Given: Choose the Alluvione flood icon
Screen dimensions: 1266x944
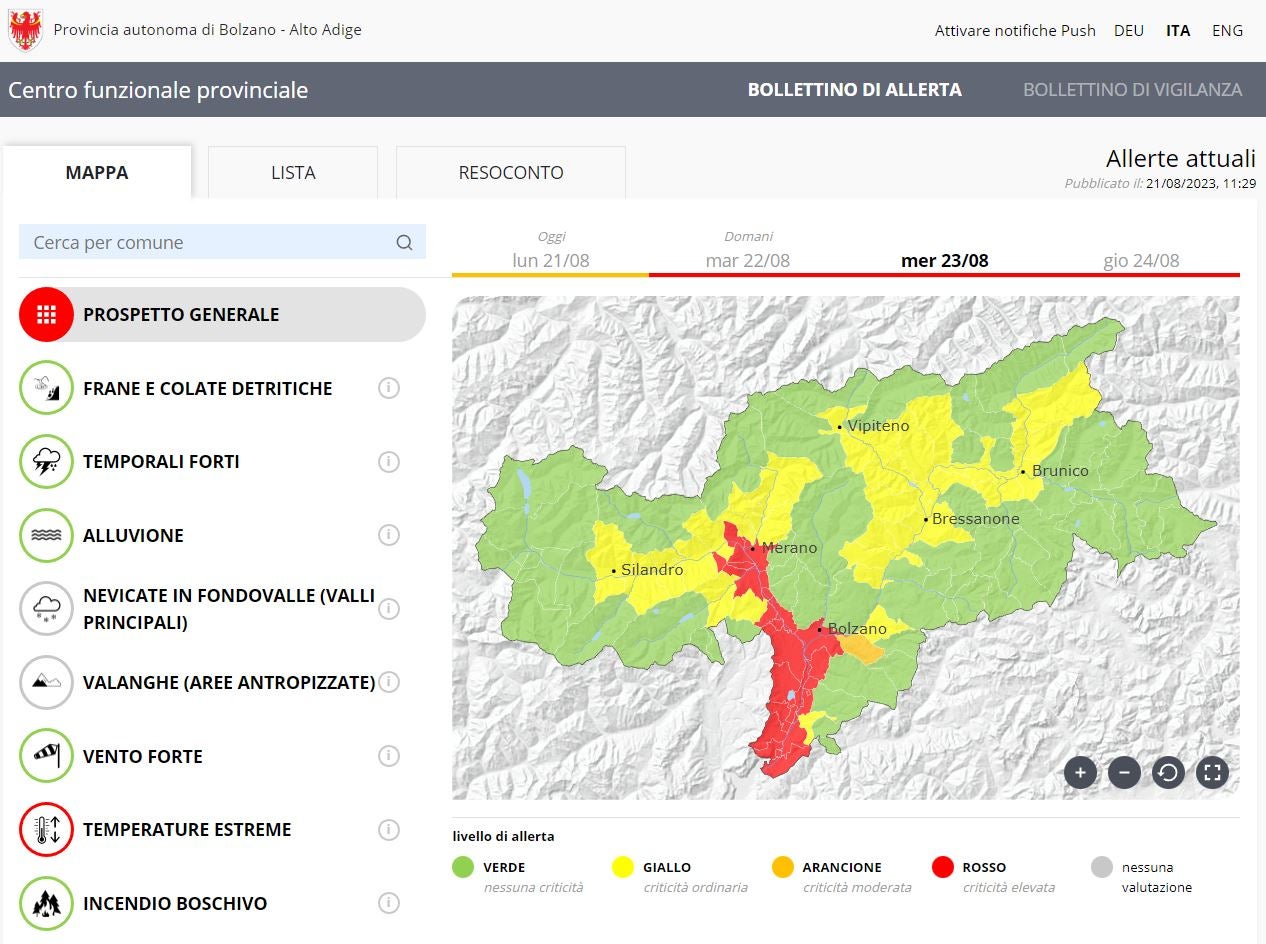Looking at the screenshot, I should tap(46, 535).
